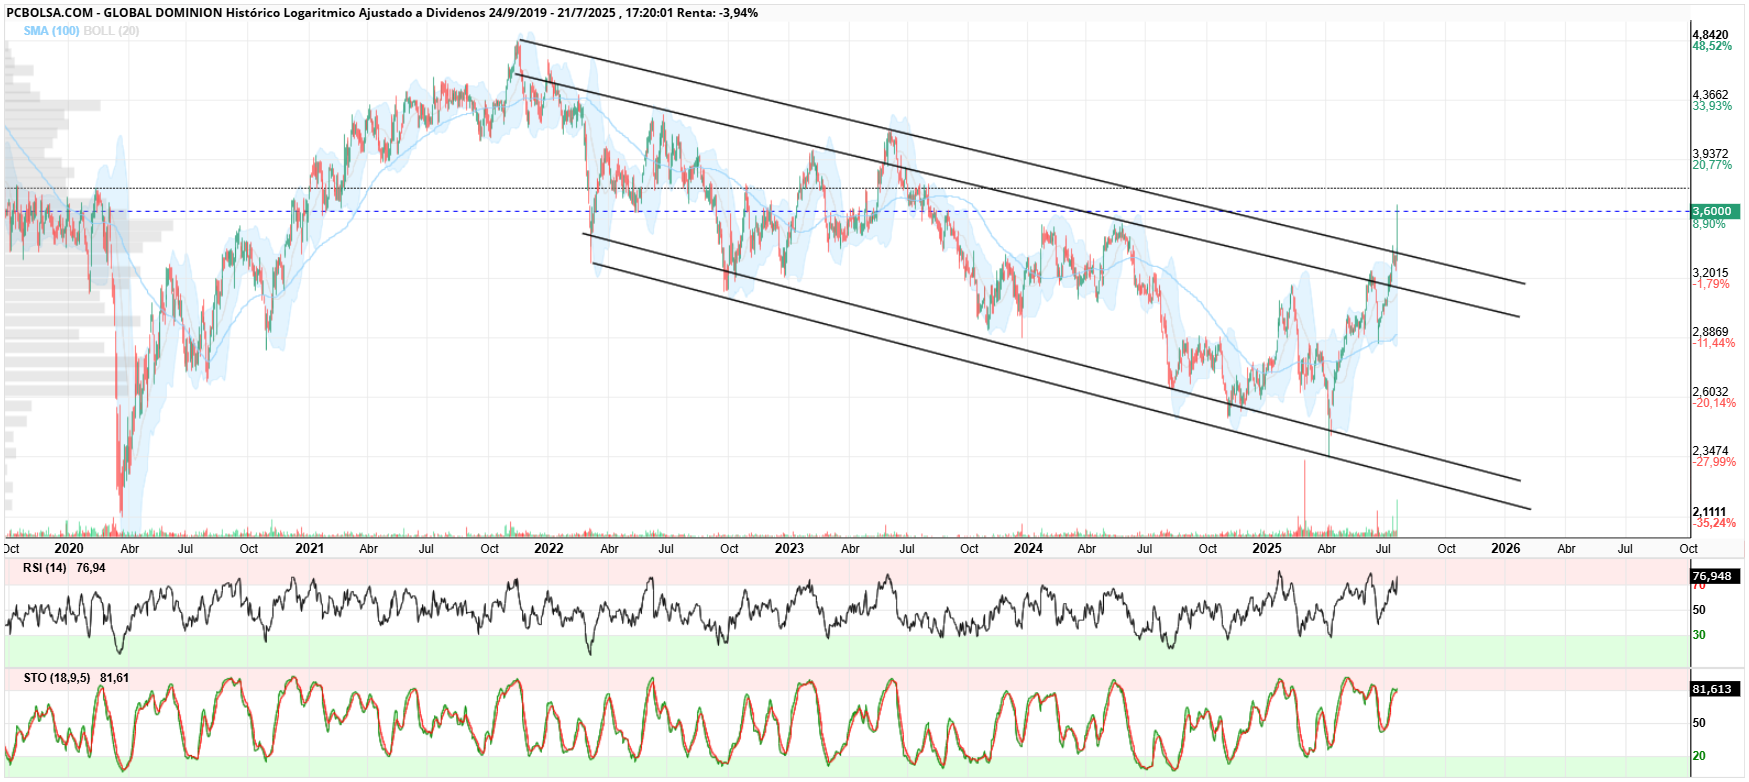Click the -35,24% percentage label
The width and height of the screenshot is (1749, 782).
[x=1714, y=523]
